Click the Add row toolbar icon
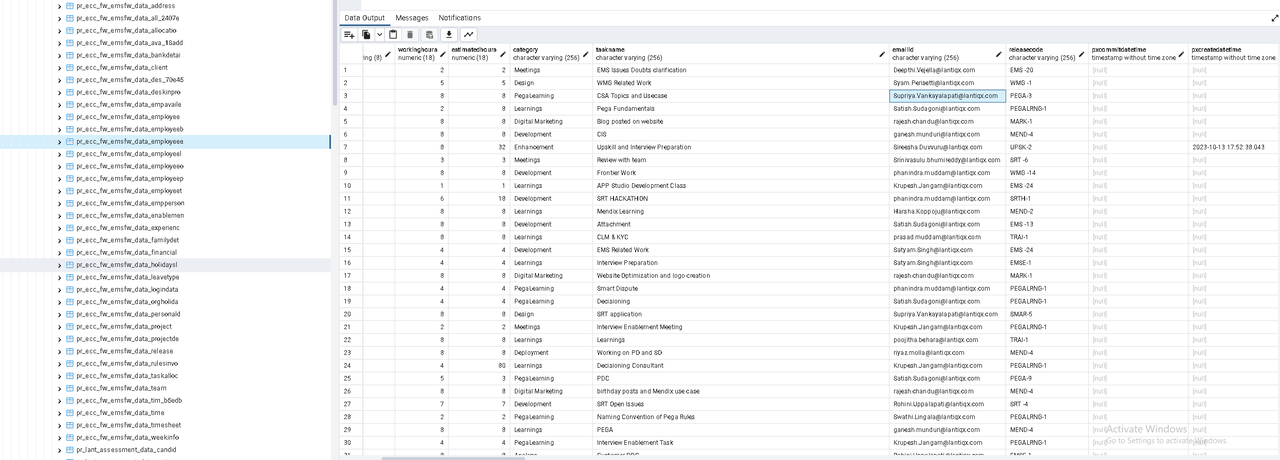The height and width of the screenshot is (460, 1280). pos(349,34)
